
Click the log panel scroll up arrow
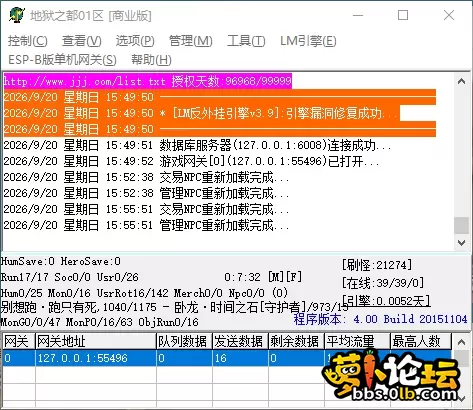pos(461,81)
